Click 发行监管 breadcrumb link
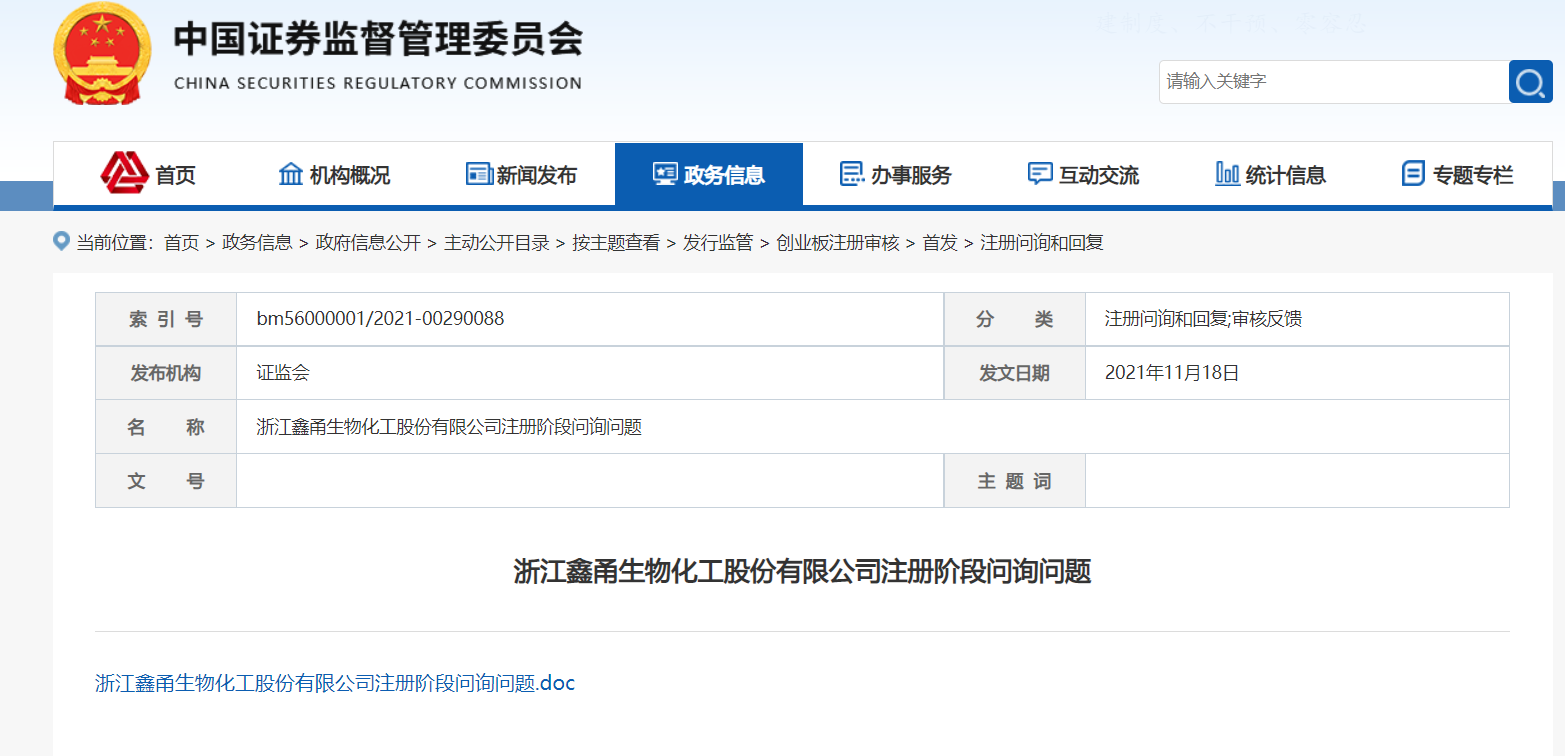The image size is (1565, 756). pyautogui.click(x=718, y=242)
